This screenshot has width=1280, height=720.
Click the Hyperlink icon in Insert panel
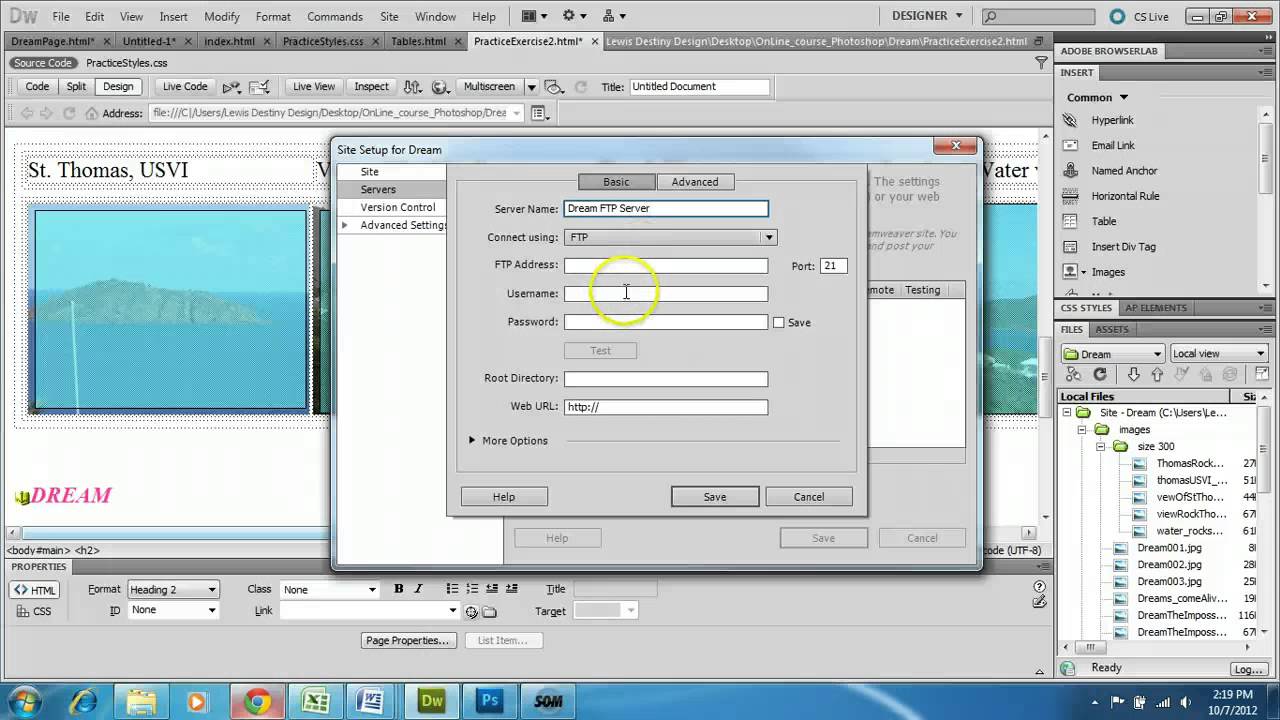(x=1071, y=120)
